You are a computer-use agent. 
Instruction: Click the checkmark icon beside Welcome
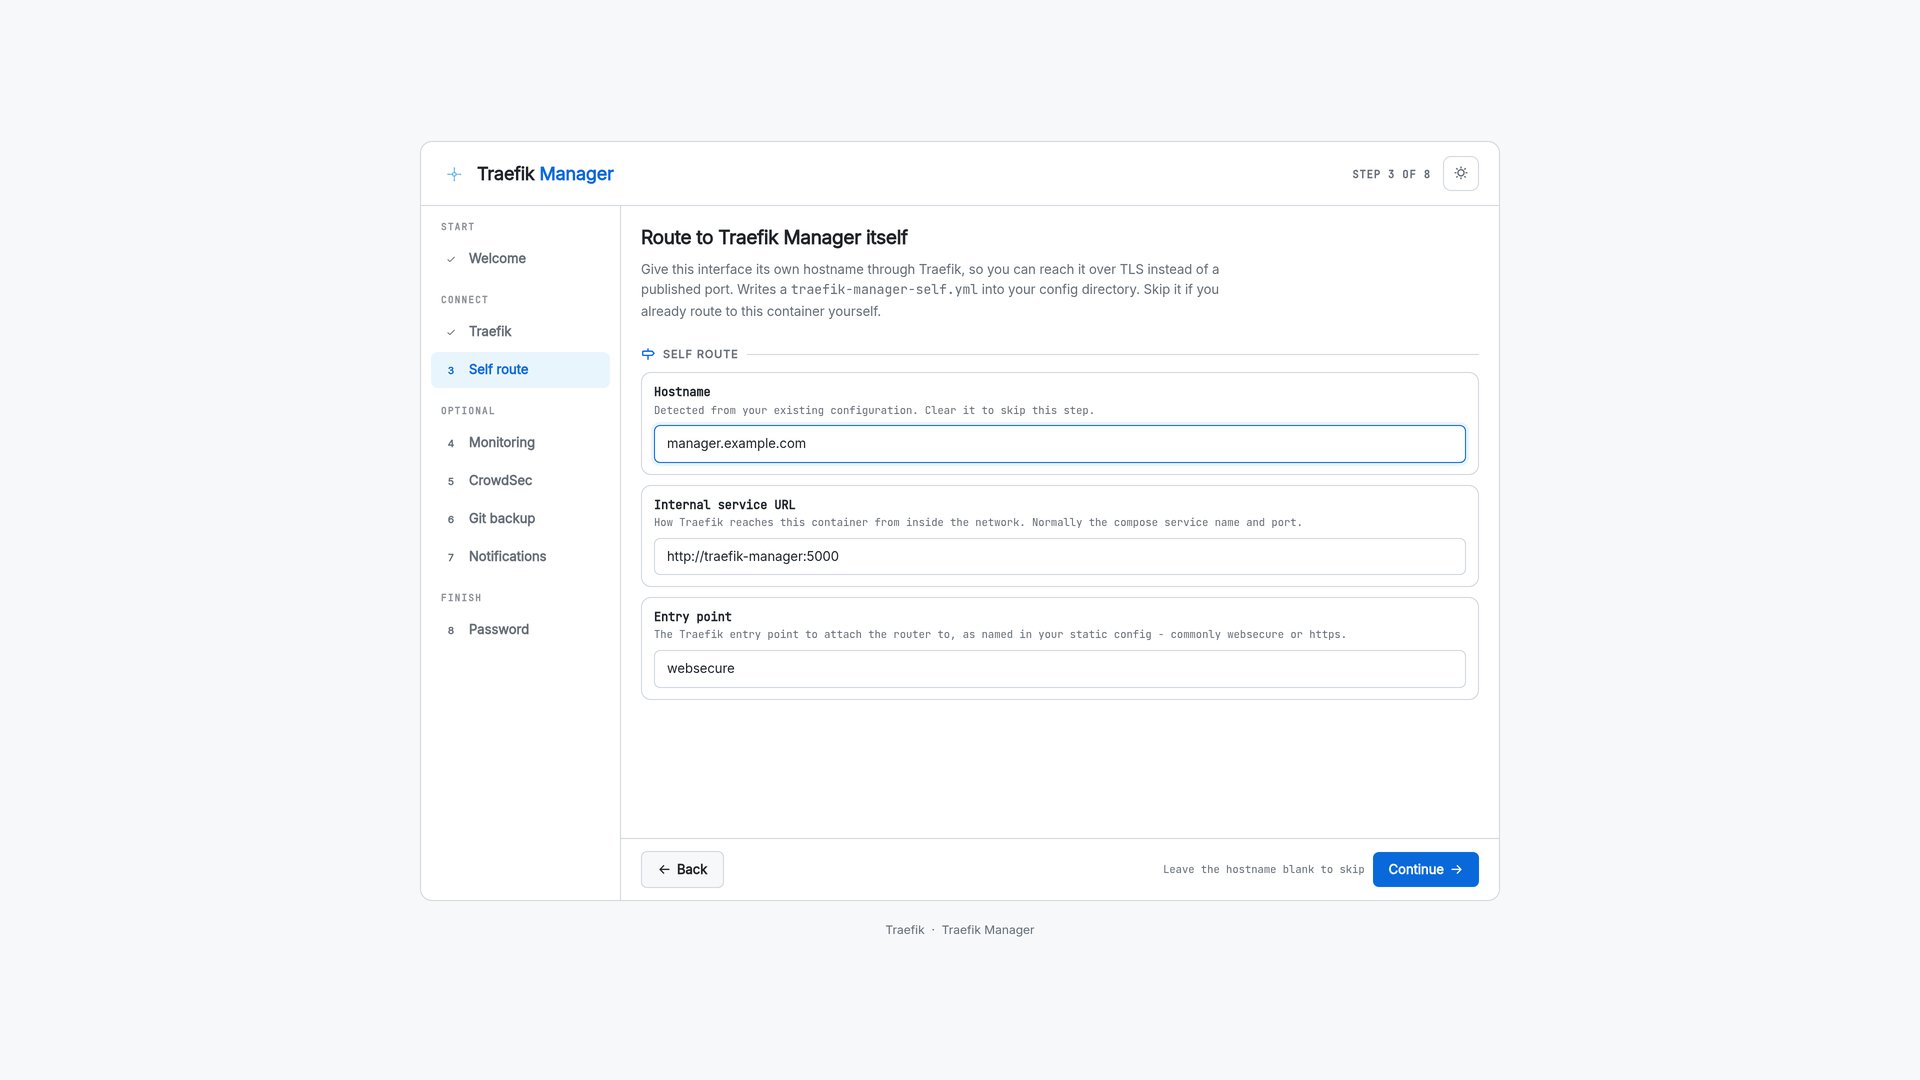[x=451, y=259]
